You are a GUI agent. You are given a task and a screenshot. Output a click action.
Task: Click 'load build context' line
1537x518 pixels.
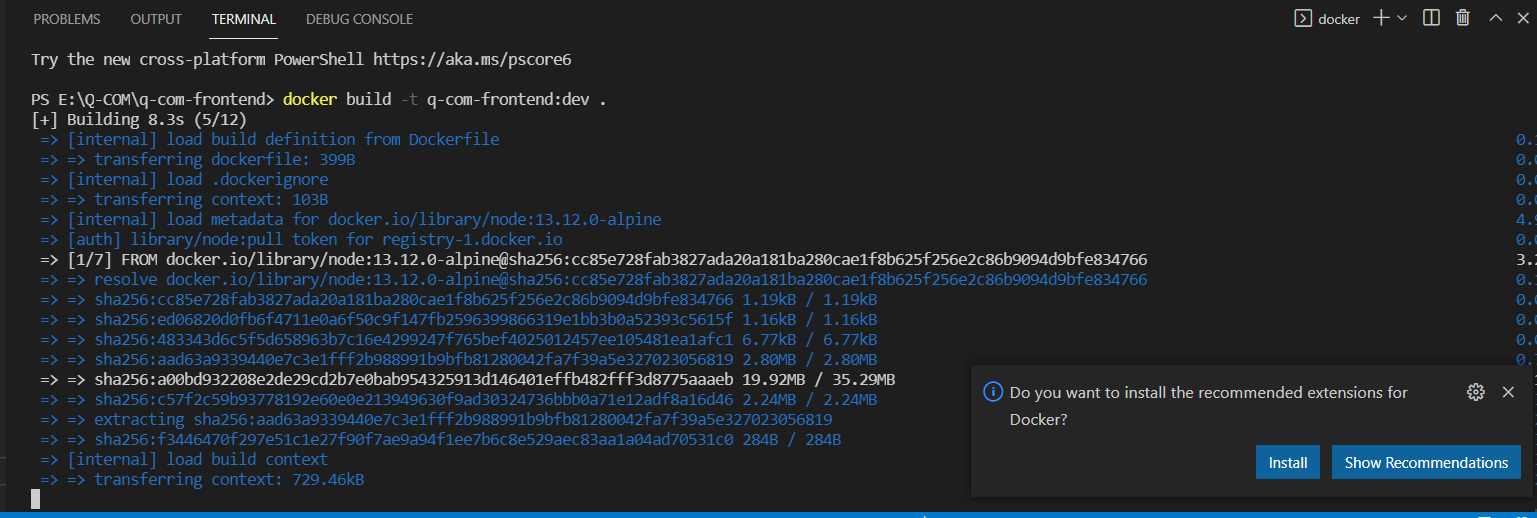coord(184,459)
